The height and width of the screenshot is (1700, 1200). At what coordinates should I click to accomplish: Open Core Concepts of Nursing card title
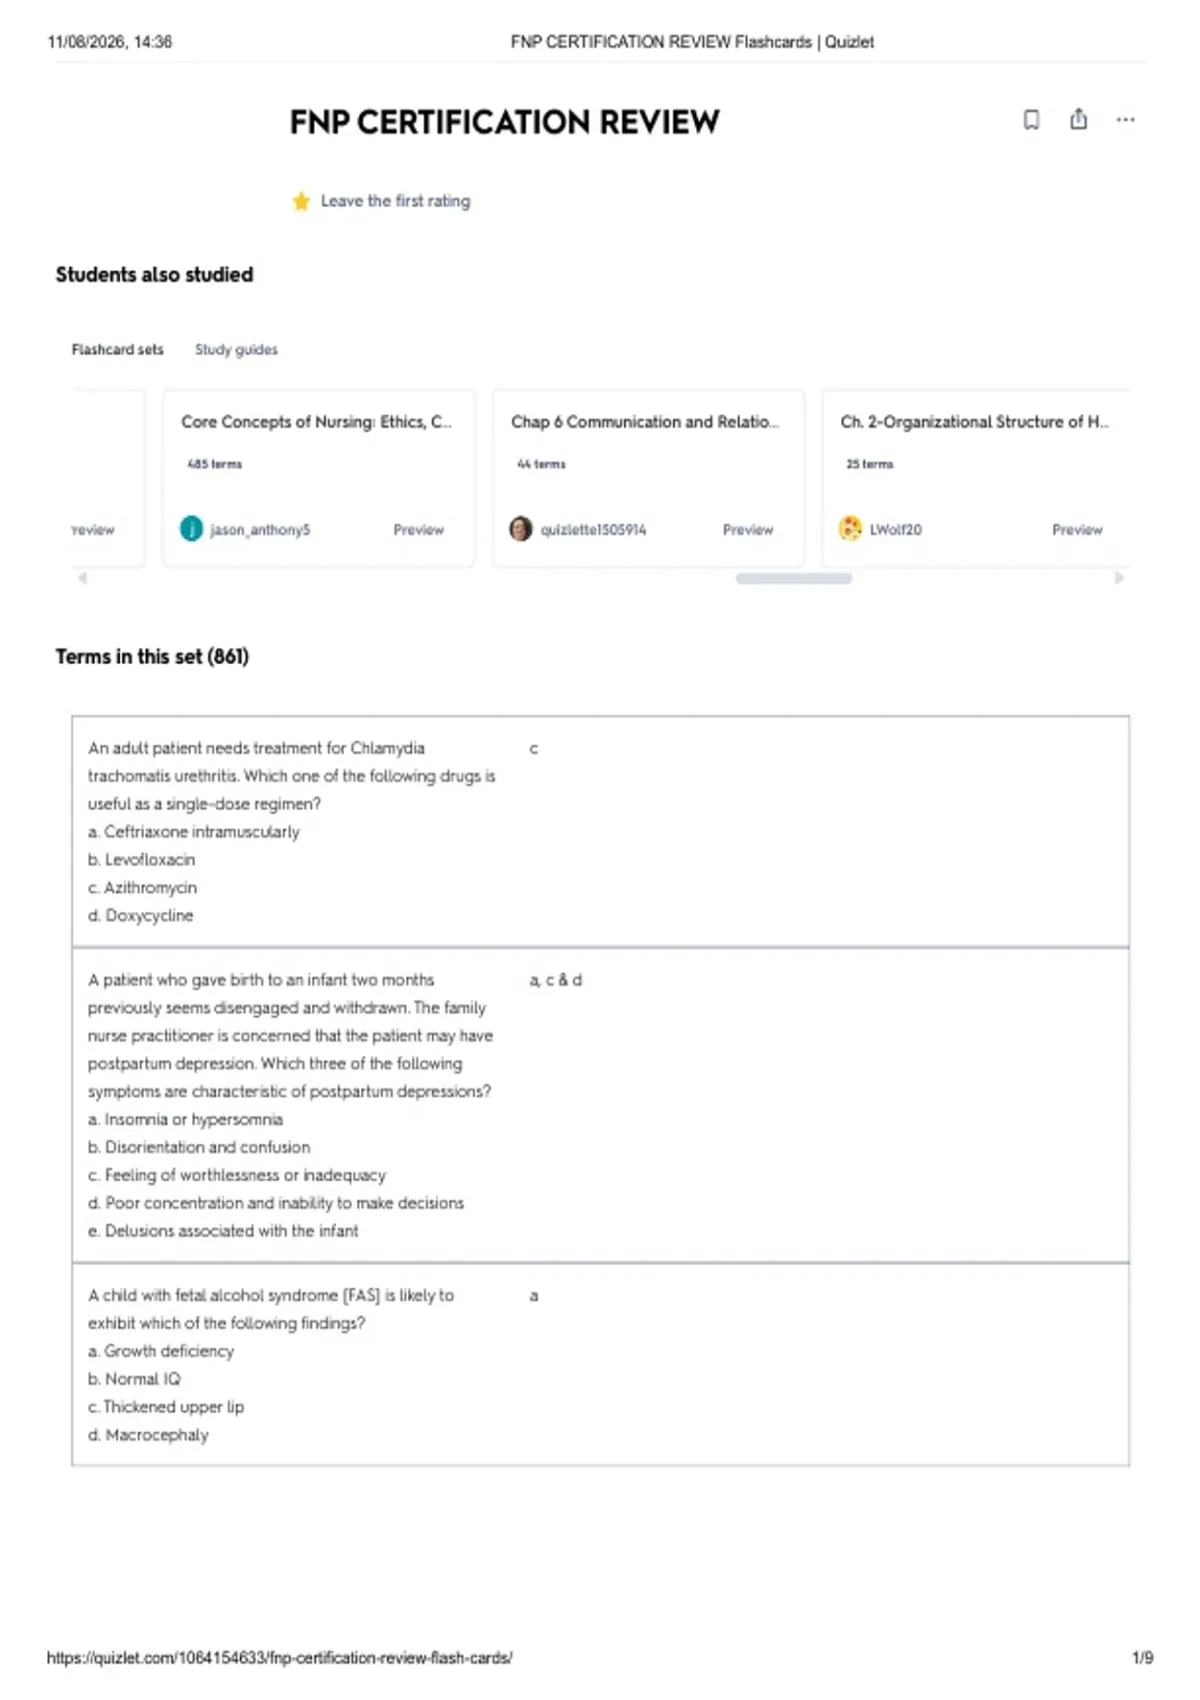tap(316, 422)
